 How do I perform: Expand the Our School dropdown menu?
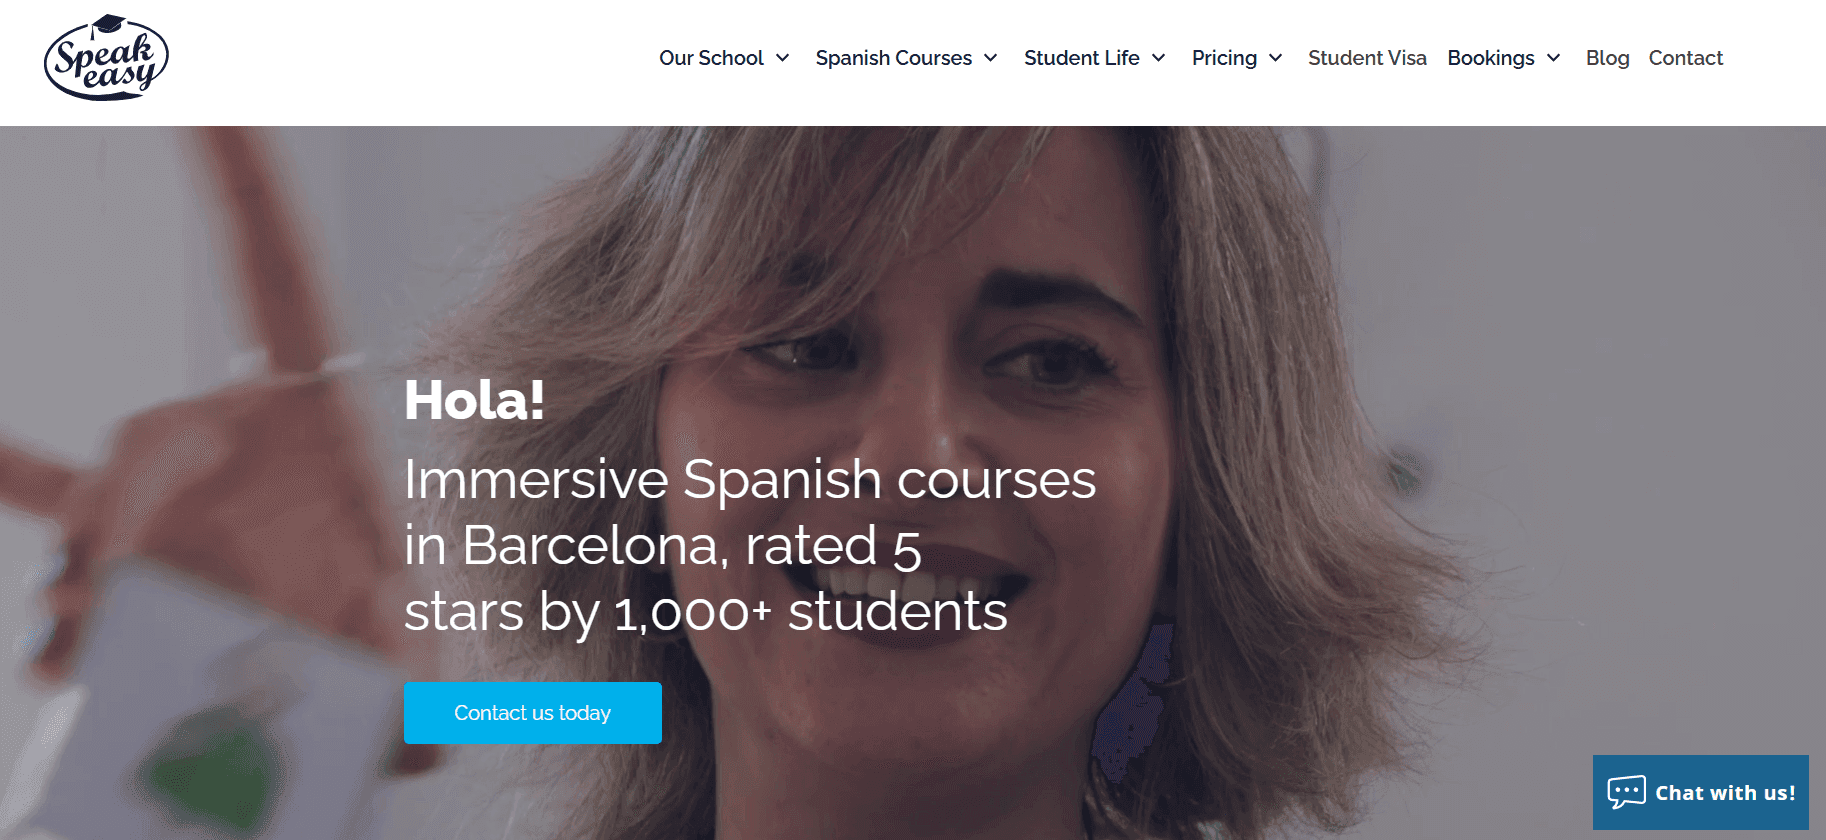[710, 58]
